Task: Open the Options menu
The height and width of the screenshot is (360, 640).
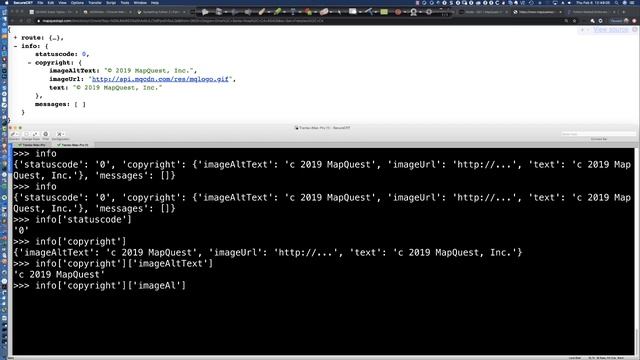Action: coord(77,2)
